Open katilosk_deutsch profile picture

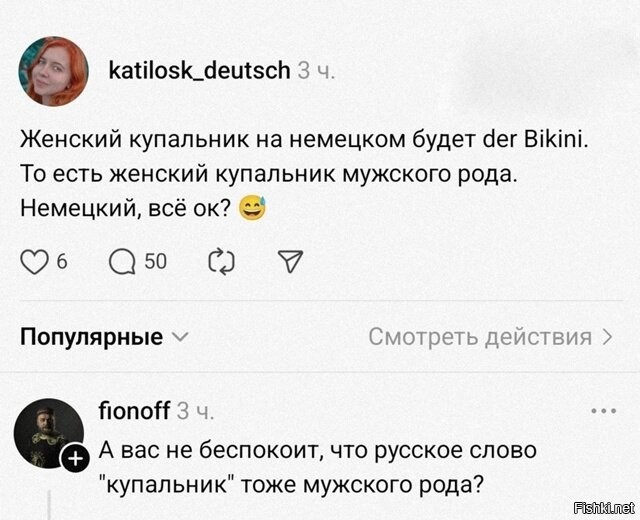coord(52,70)
